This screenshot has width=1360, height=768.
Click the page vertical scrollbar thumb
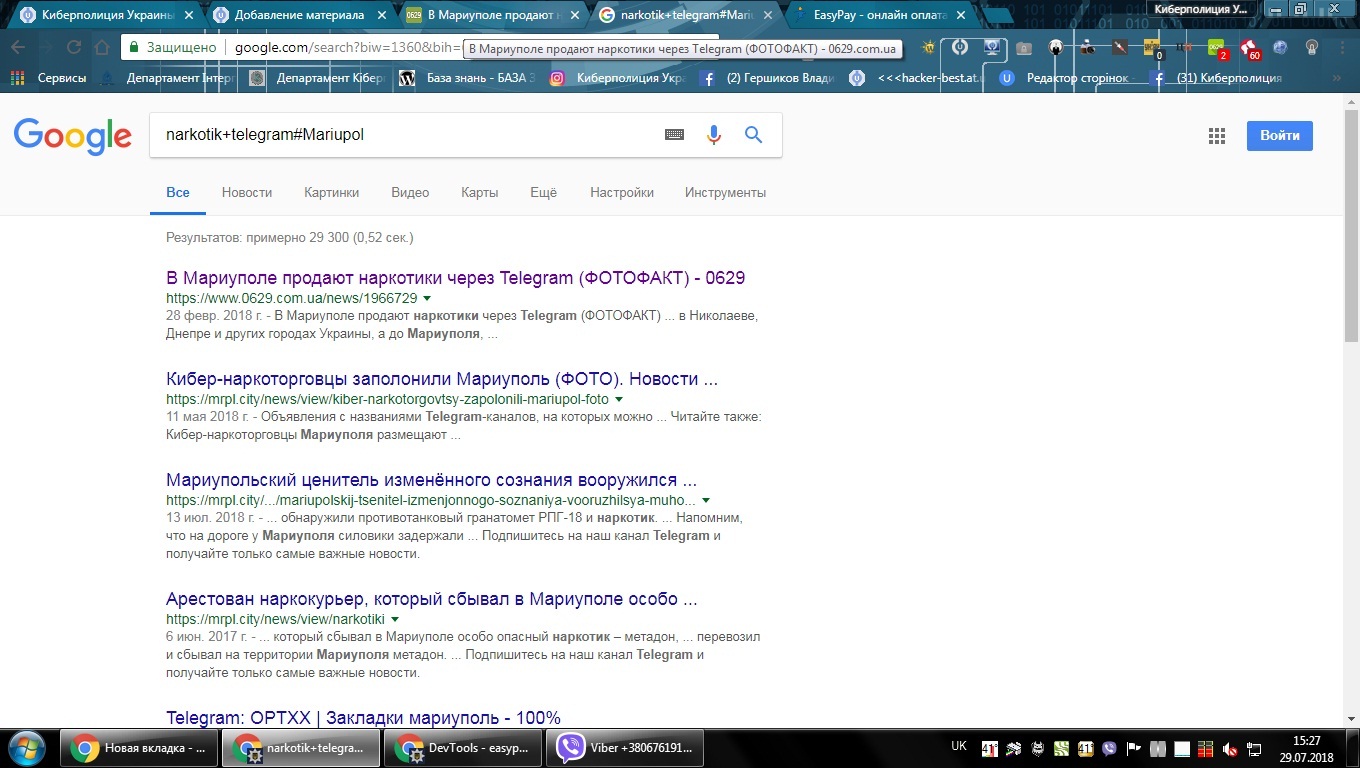1351,225
